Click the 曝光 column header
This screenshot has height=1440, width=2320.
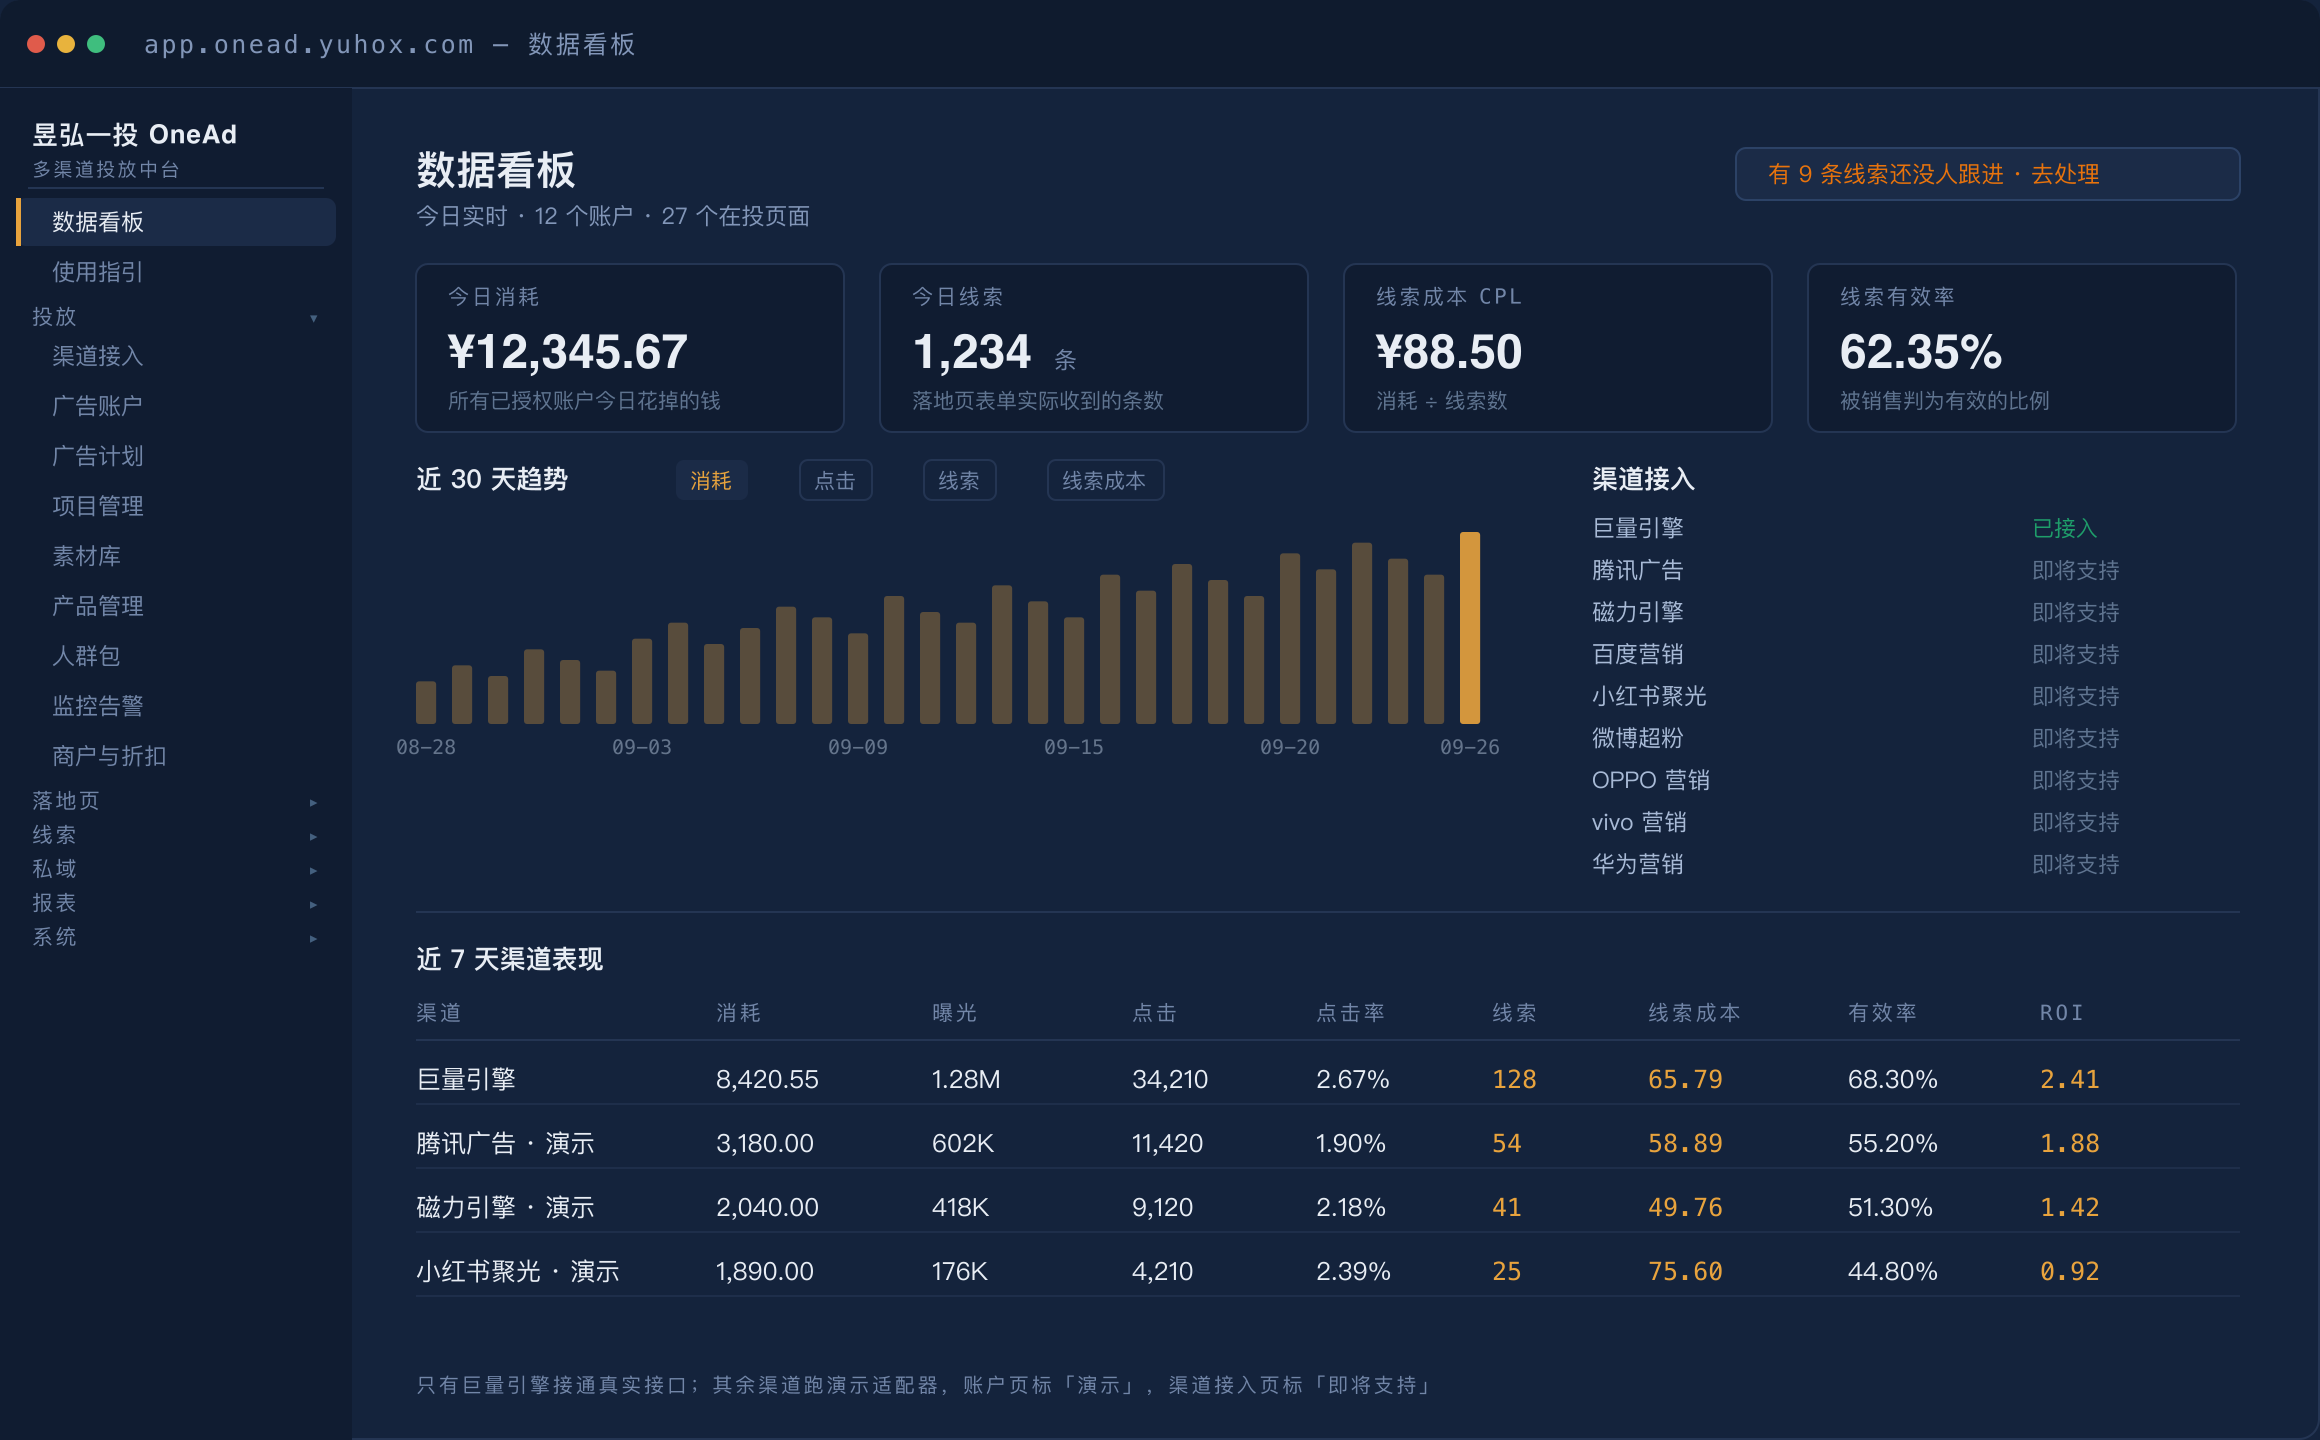point(954,1013)
